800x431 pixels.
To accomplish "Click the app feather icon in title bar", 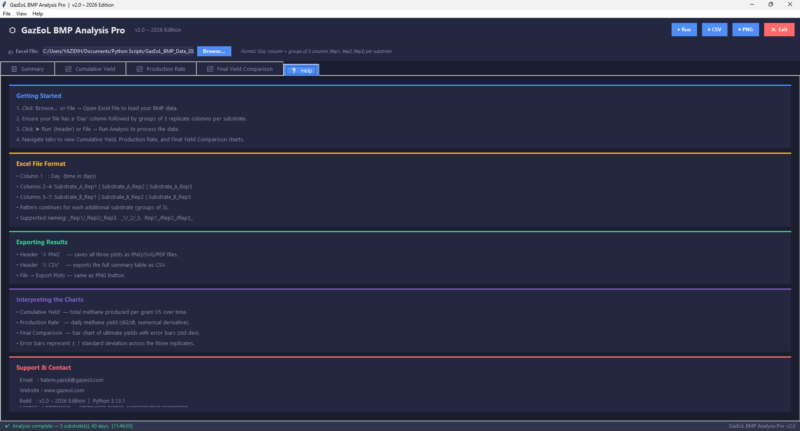I will click(5, 4).
